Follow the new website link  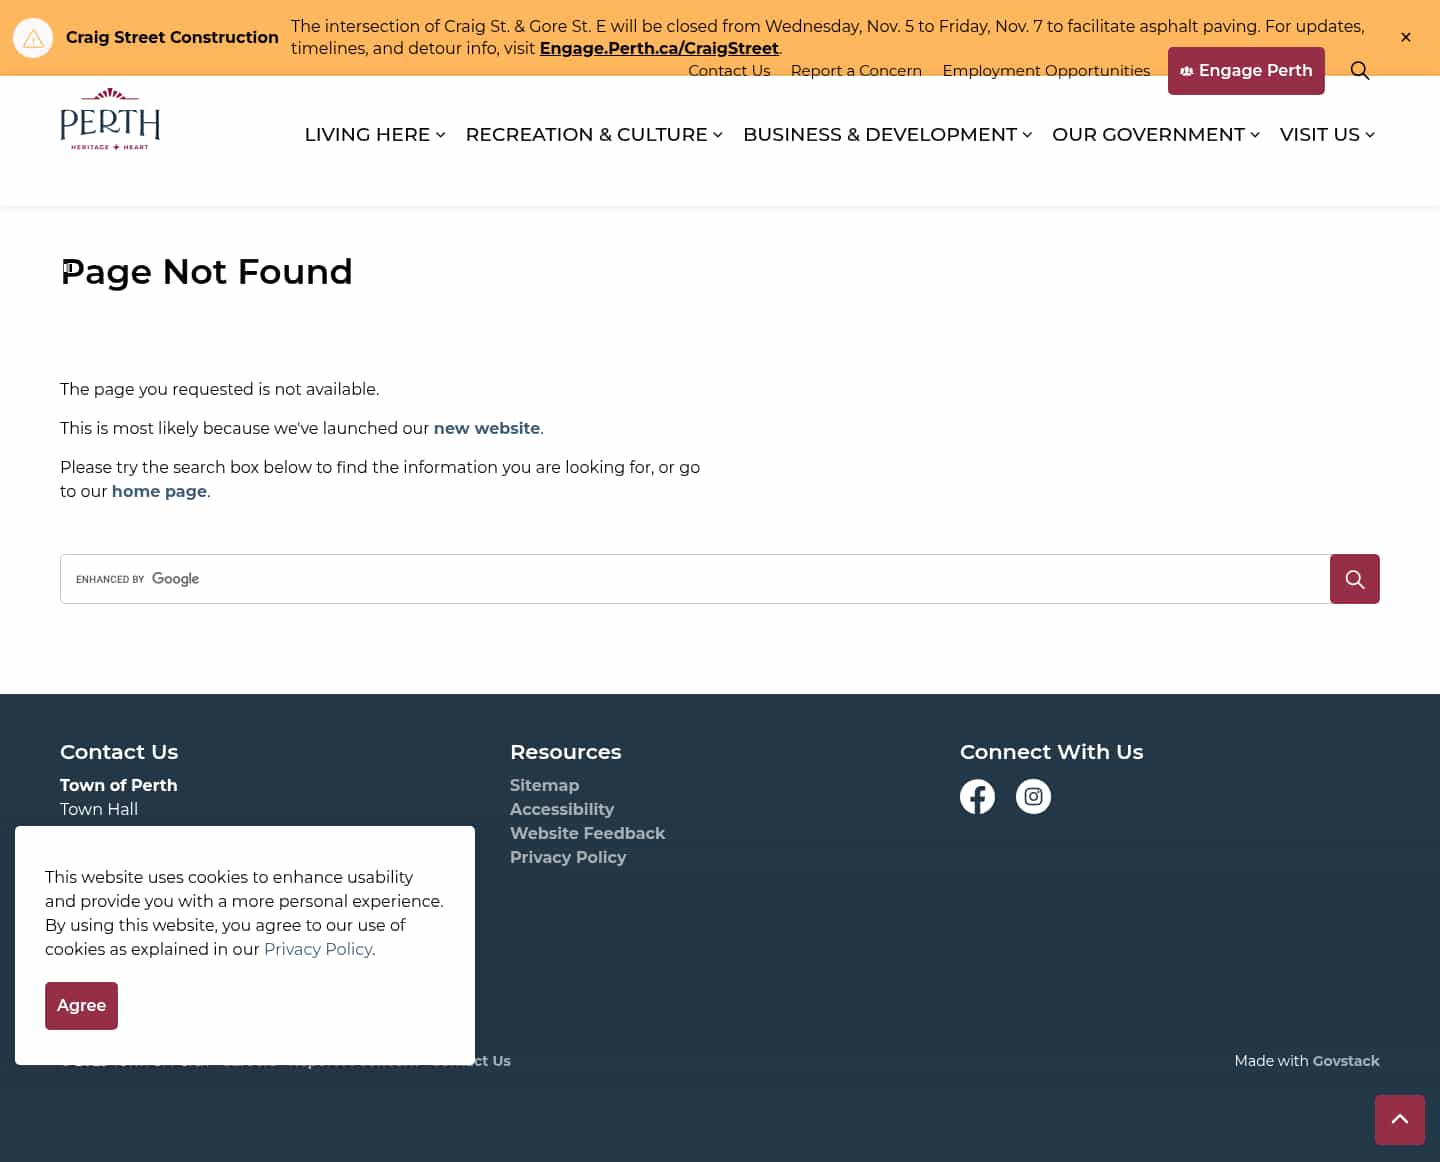pyautogui.click(x=487, y=428)
